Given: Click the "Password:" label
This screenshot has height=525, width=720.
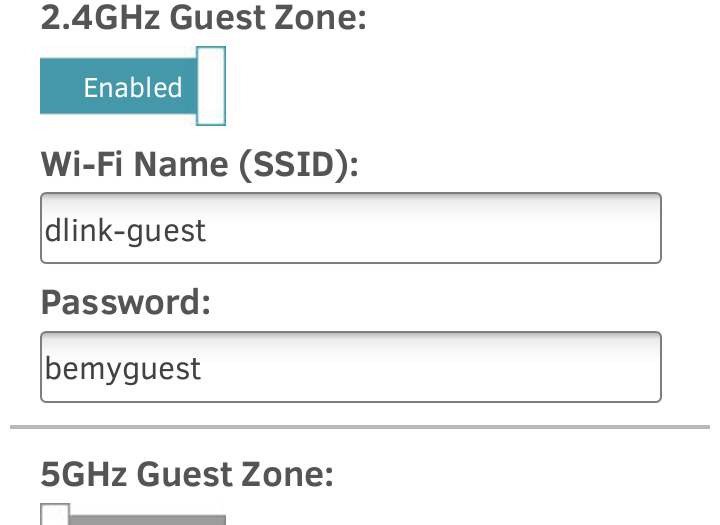Looking at the screenshot, I should (x=126, y=302).
